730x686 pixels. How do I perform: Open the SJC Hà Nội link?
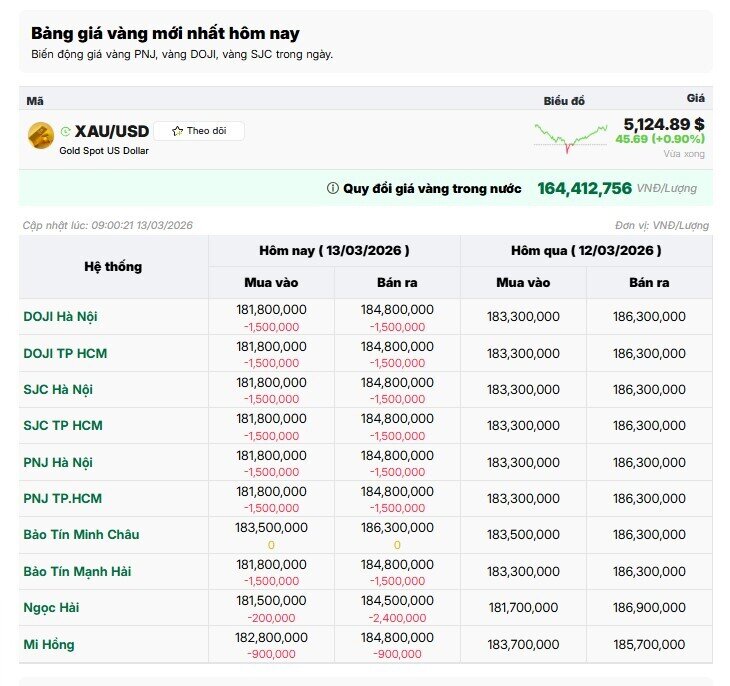click(x=58, y=389)
